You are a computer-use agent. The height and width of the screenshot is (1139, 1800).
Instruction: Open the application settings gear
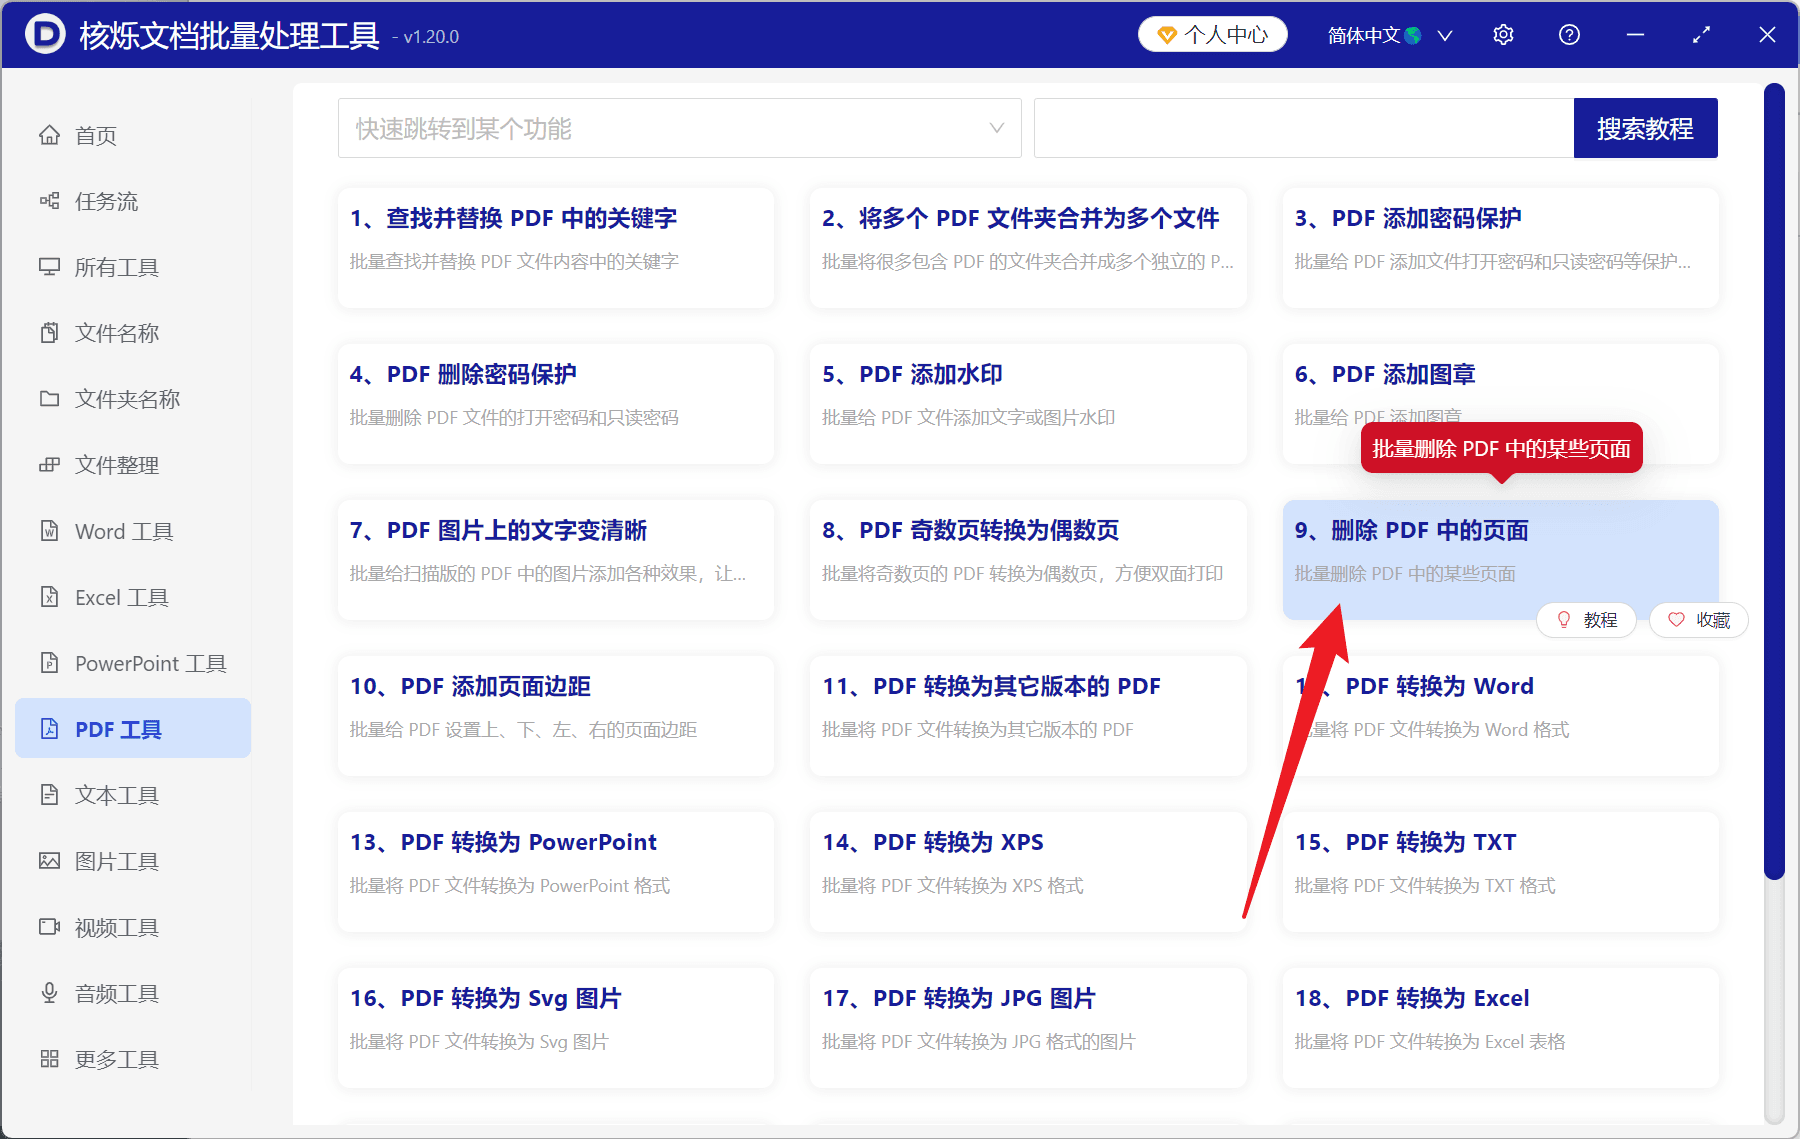coord(1503,34)
